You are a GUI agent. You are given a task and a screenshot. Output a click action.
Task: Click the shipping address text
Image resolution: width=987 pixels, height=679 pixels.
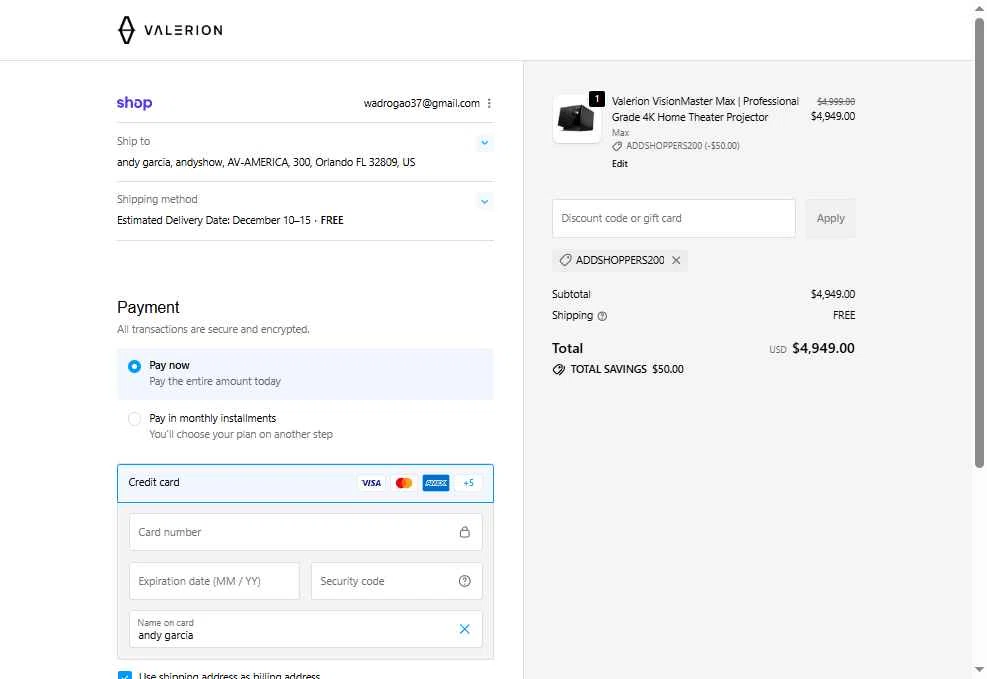coord(266,162)
